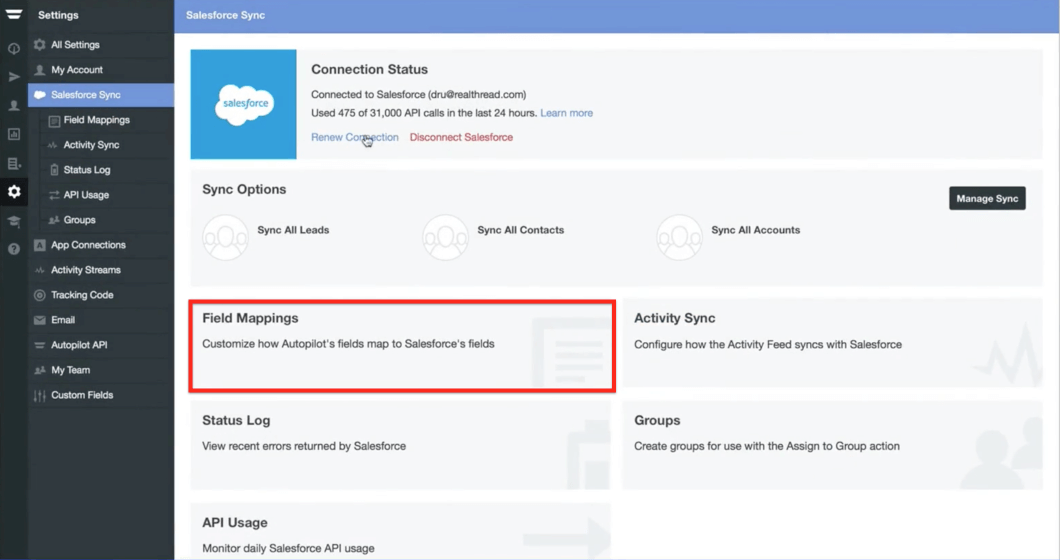The height and width of the screenshot is (560, 1060).
Task: Click the Autopilot logo icon at top-left
Action: 14,14
